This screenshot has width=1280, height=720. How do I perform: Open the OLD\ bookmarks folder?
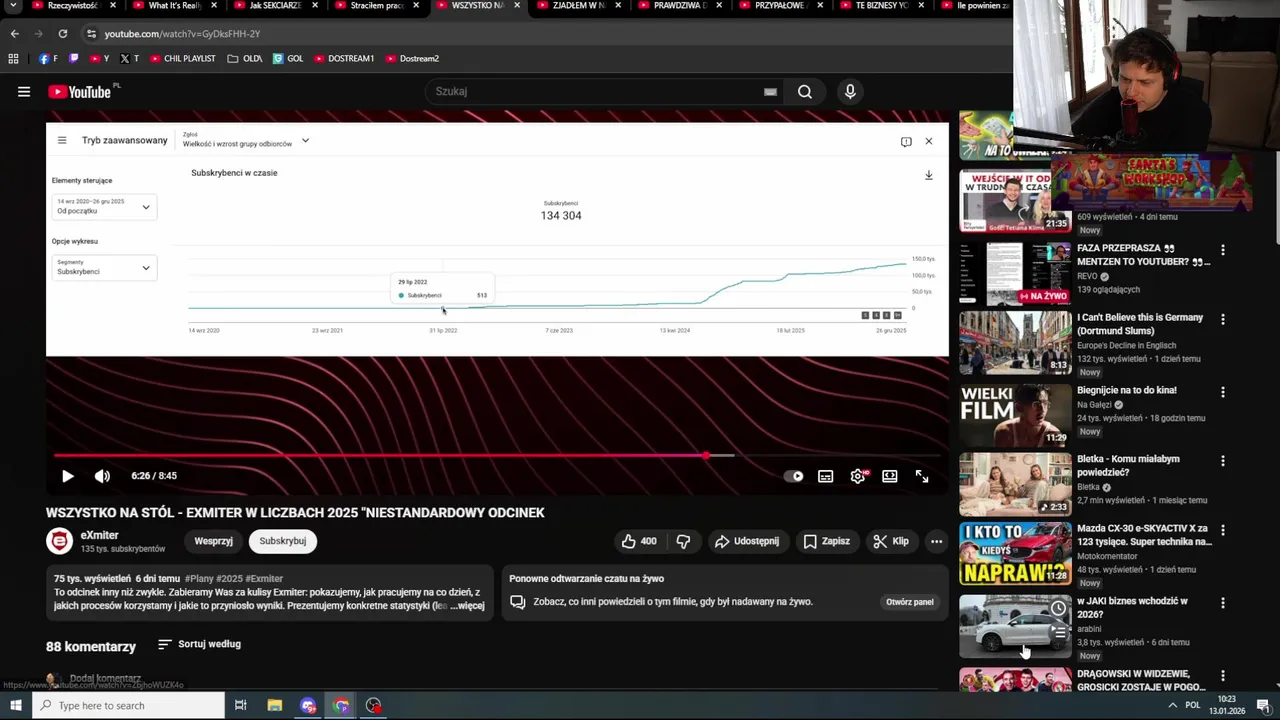tap(245, 59)
